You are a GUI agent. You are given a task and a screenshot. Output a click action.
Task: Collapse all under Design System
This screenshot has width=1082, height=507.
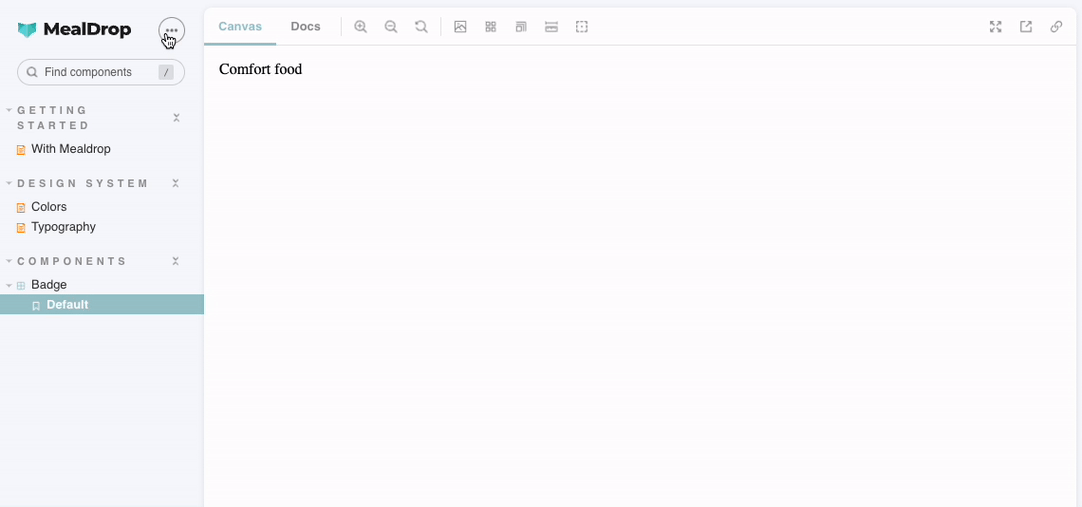click(176, 183)
